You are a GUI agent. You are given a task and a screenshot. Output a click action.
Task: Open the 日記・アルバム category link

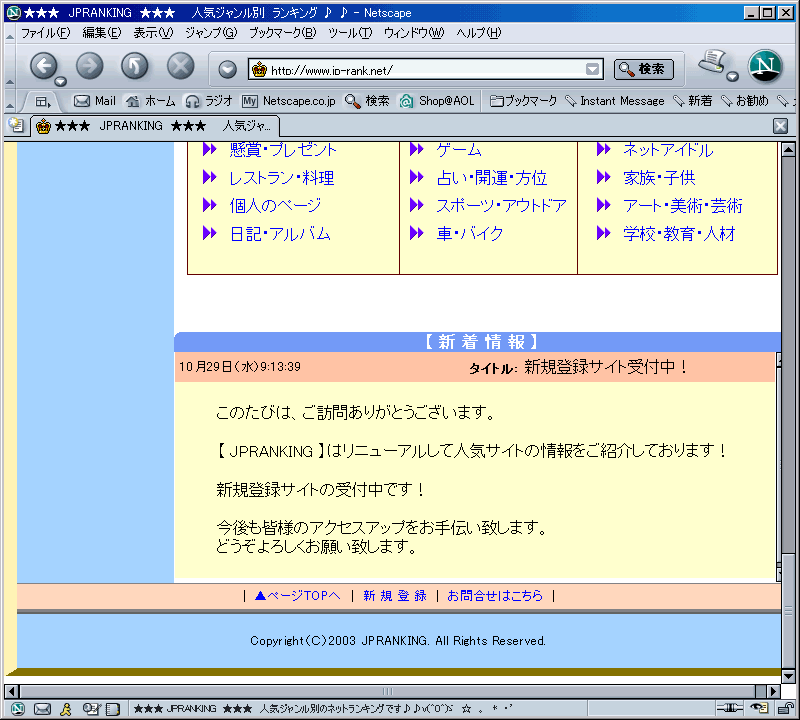[x=280, y=234]
